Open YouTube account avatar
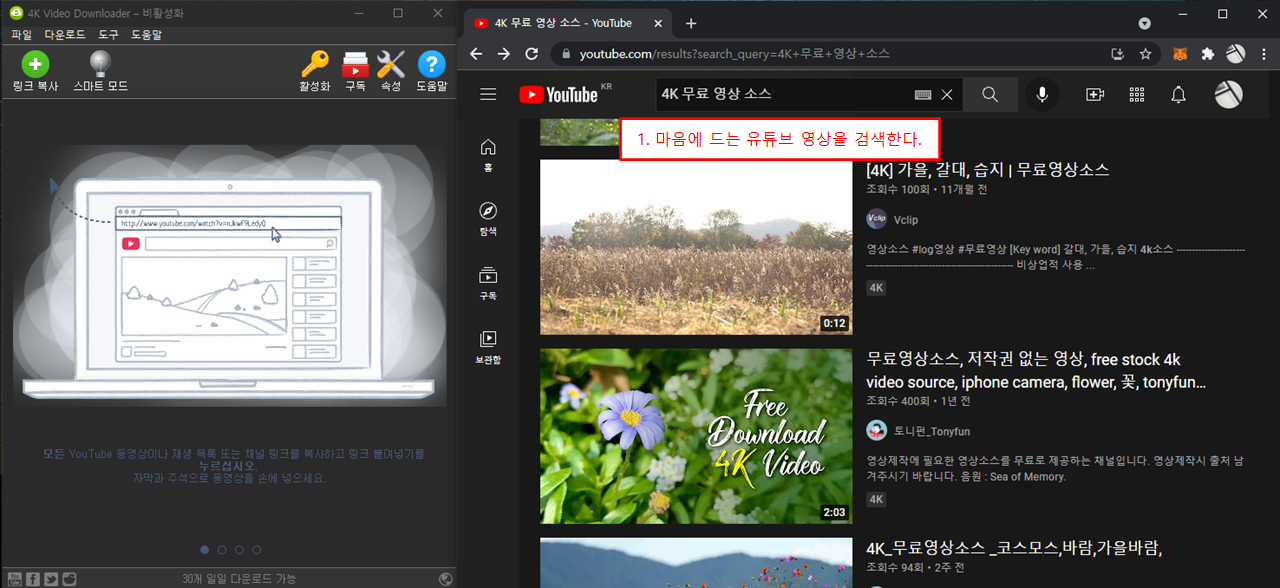This screenshot has height=588, width=1280. coord(1228,94)
